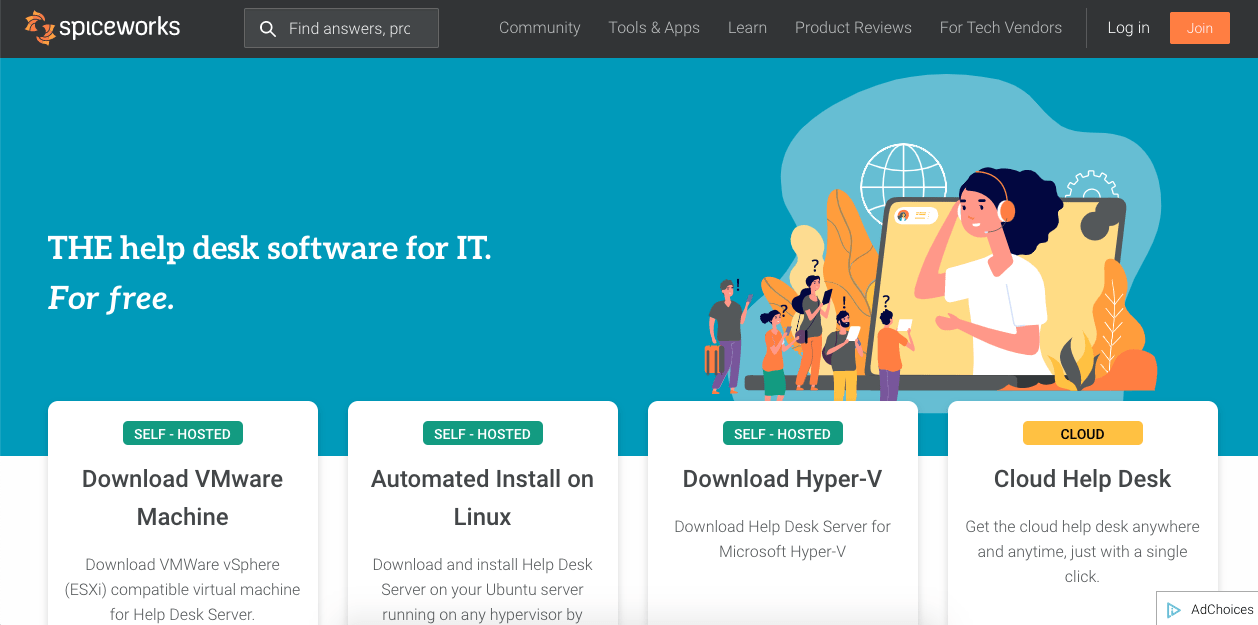Open the Tools & Apps menu
This screenshot has height=625, width=1258.
(654, 28)
